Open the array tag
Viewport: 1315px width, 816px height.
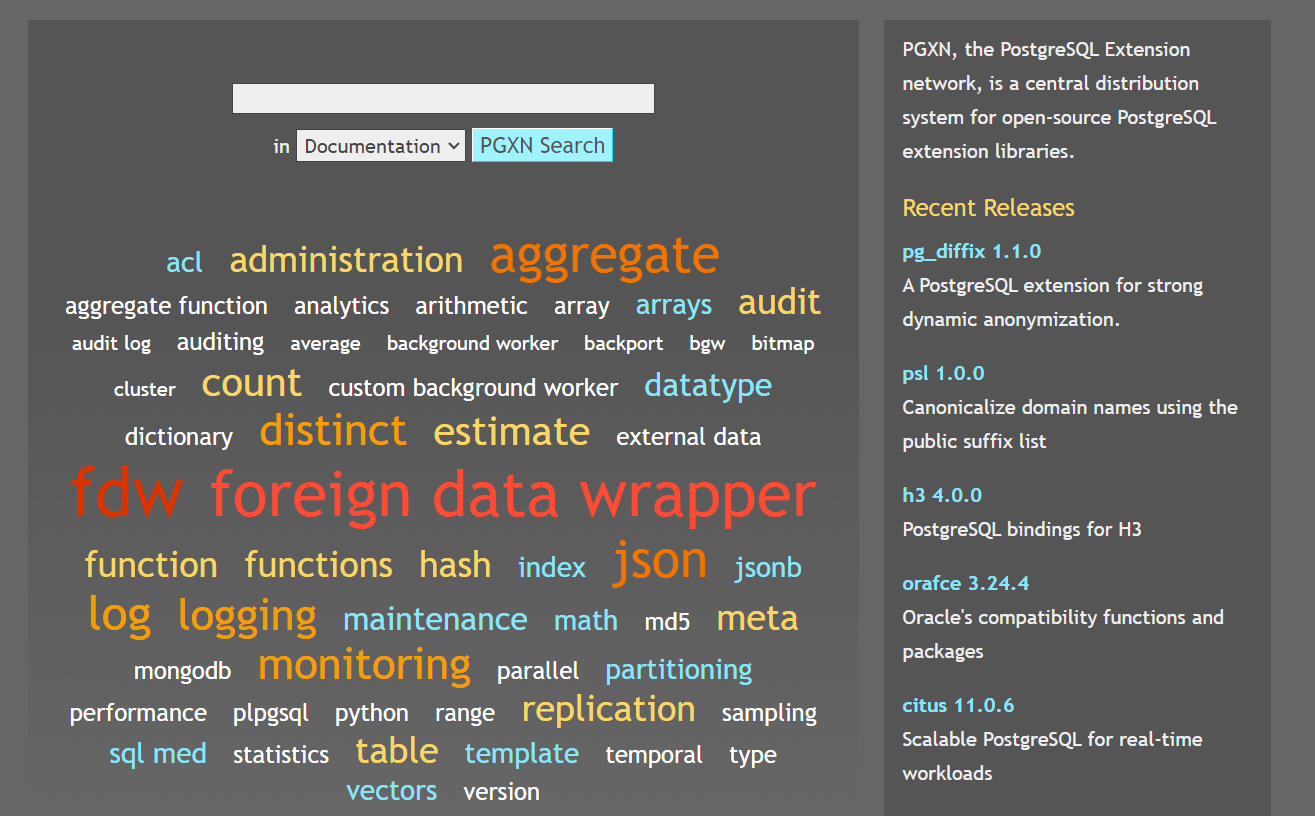pos(581,306)
